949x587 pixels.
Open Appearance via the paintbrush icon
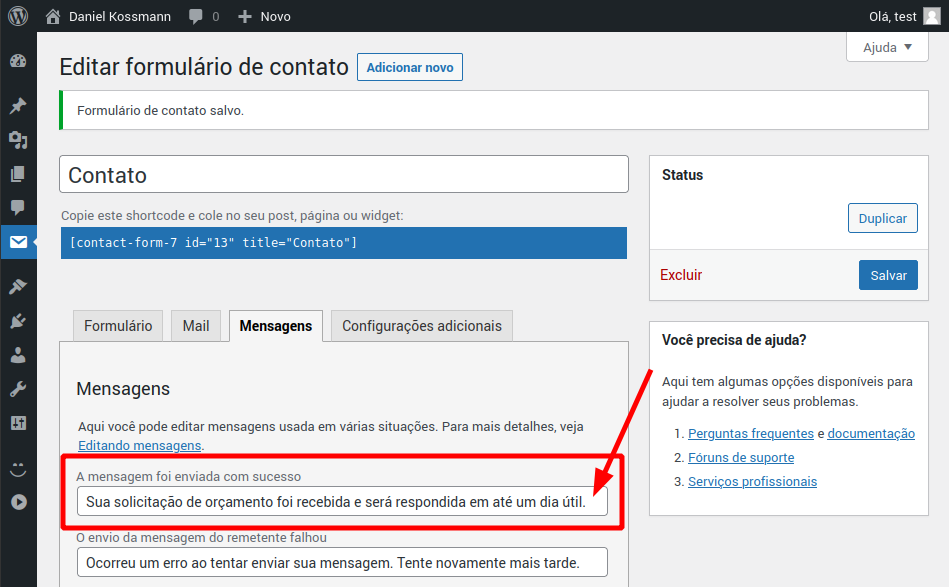pos(18,287)
